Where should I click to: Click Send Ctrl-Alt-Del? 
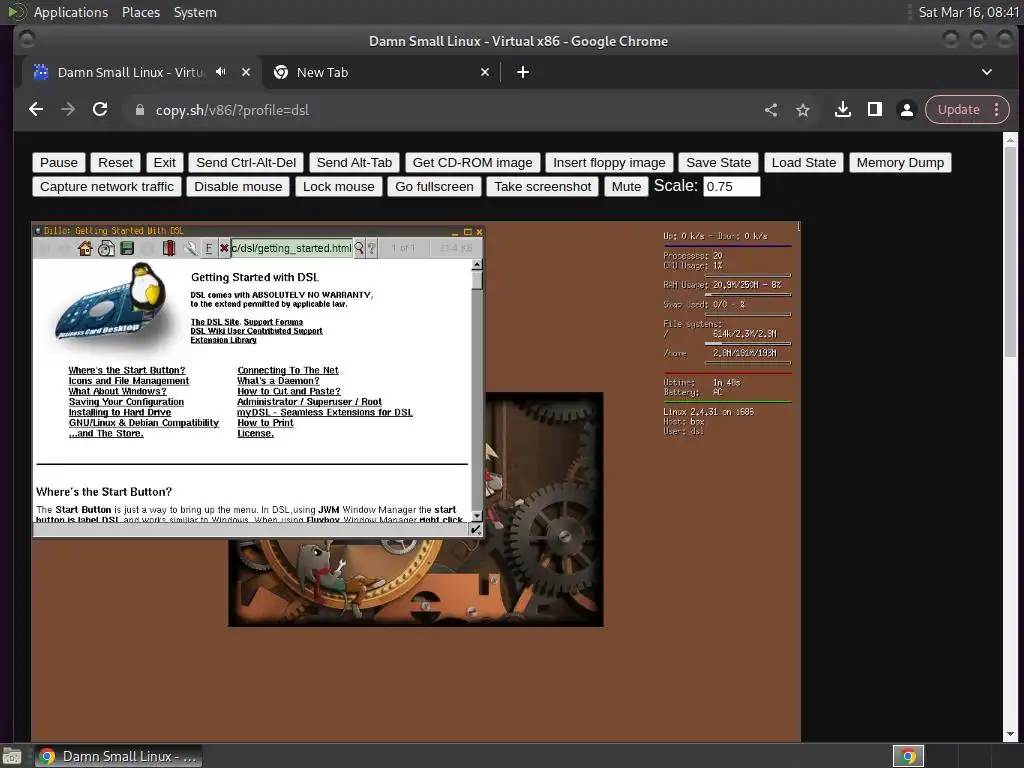pyautogui.click(x=246, y=163)
